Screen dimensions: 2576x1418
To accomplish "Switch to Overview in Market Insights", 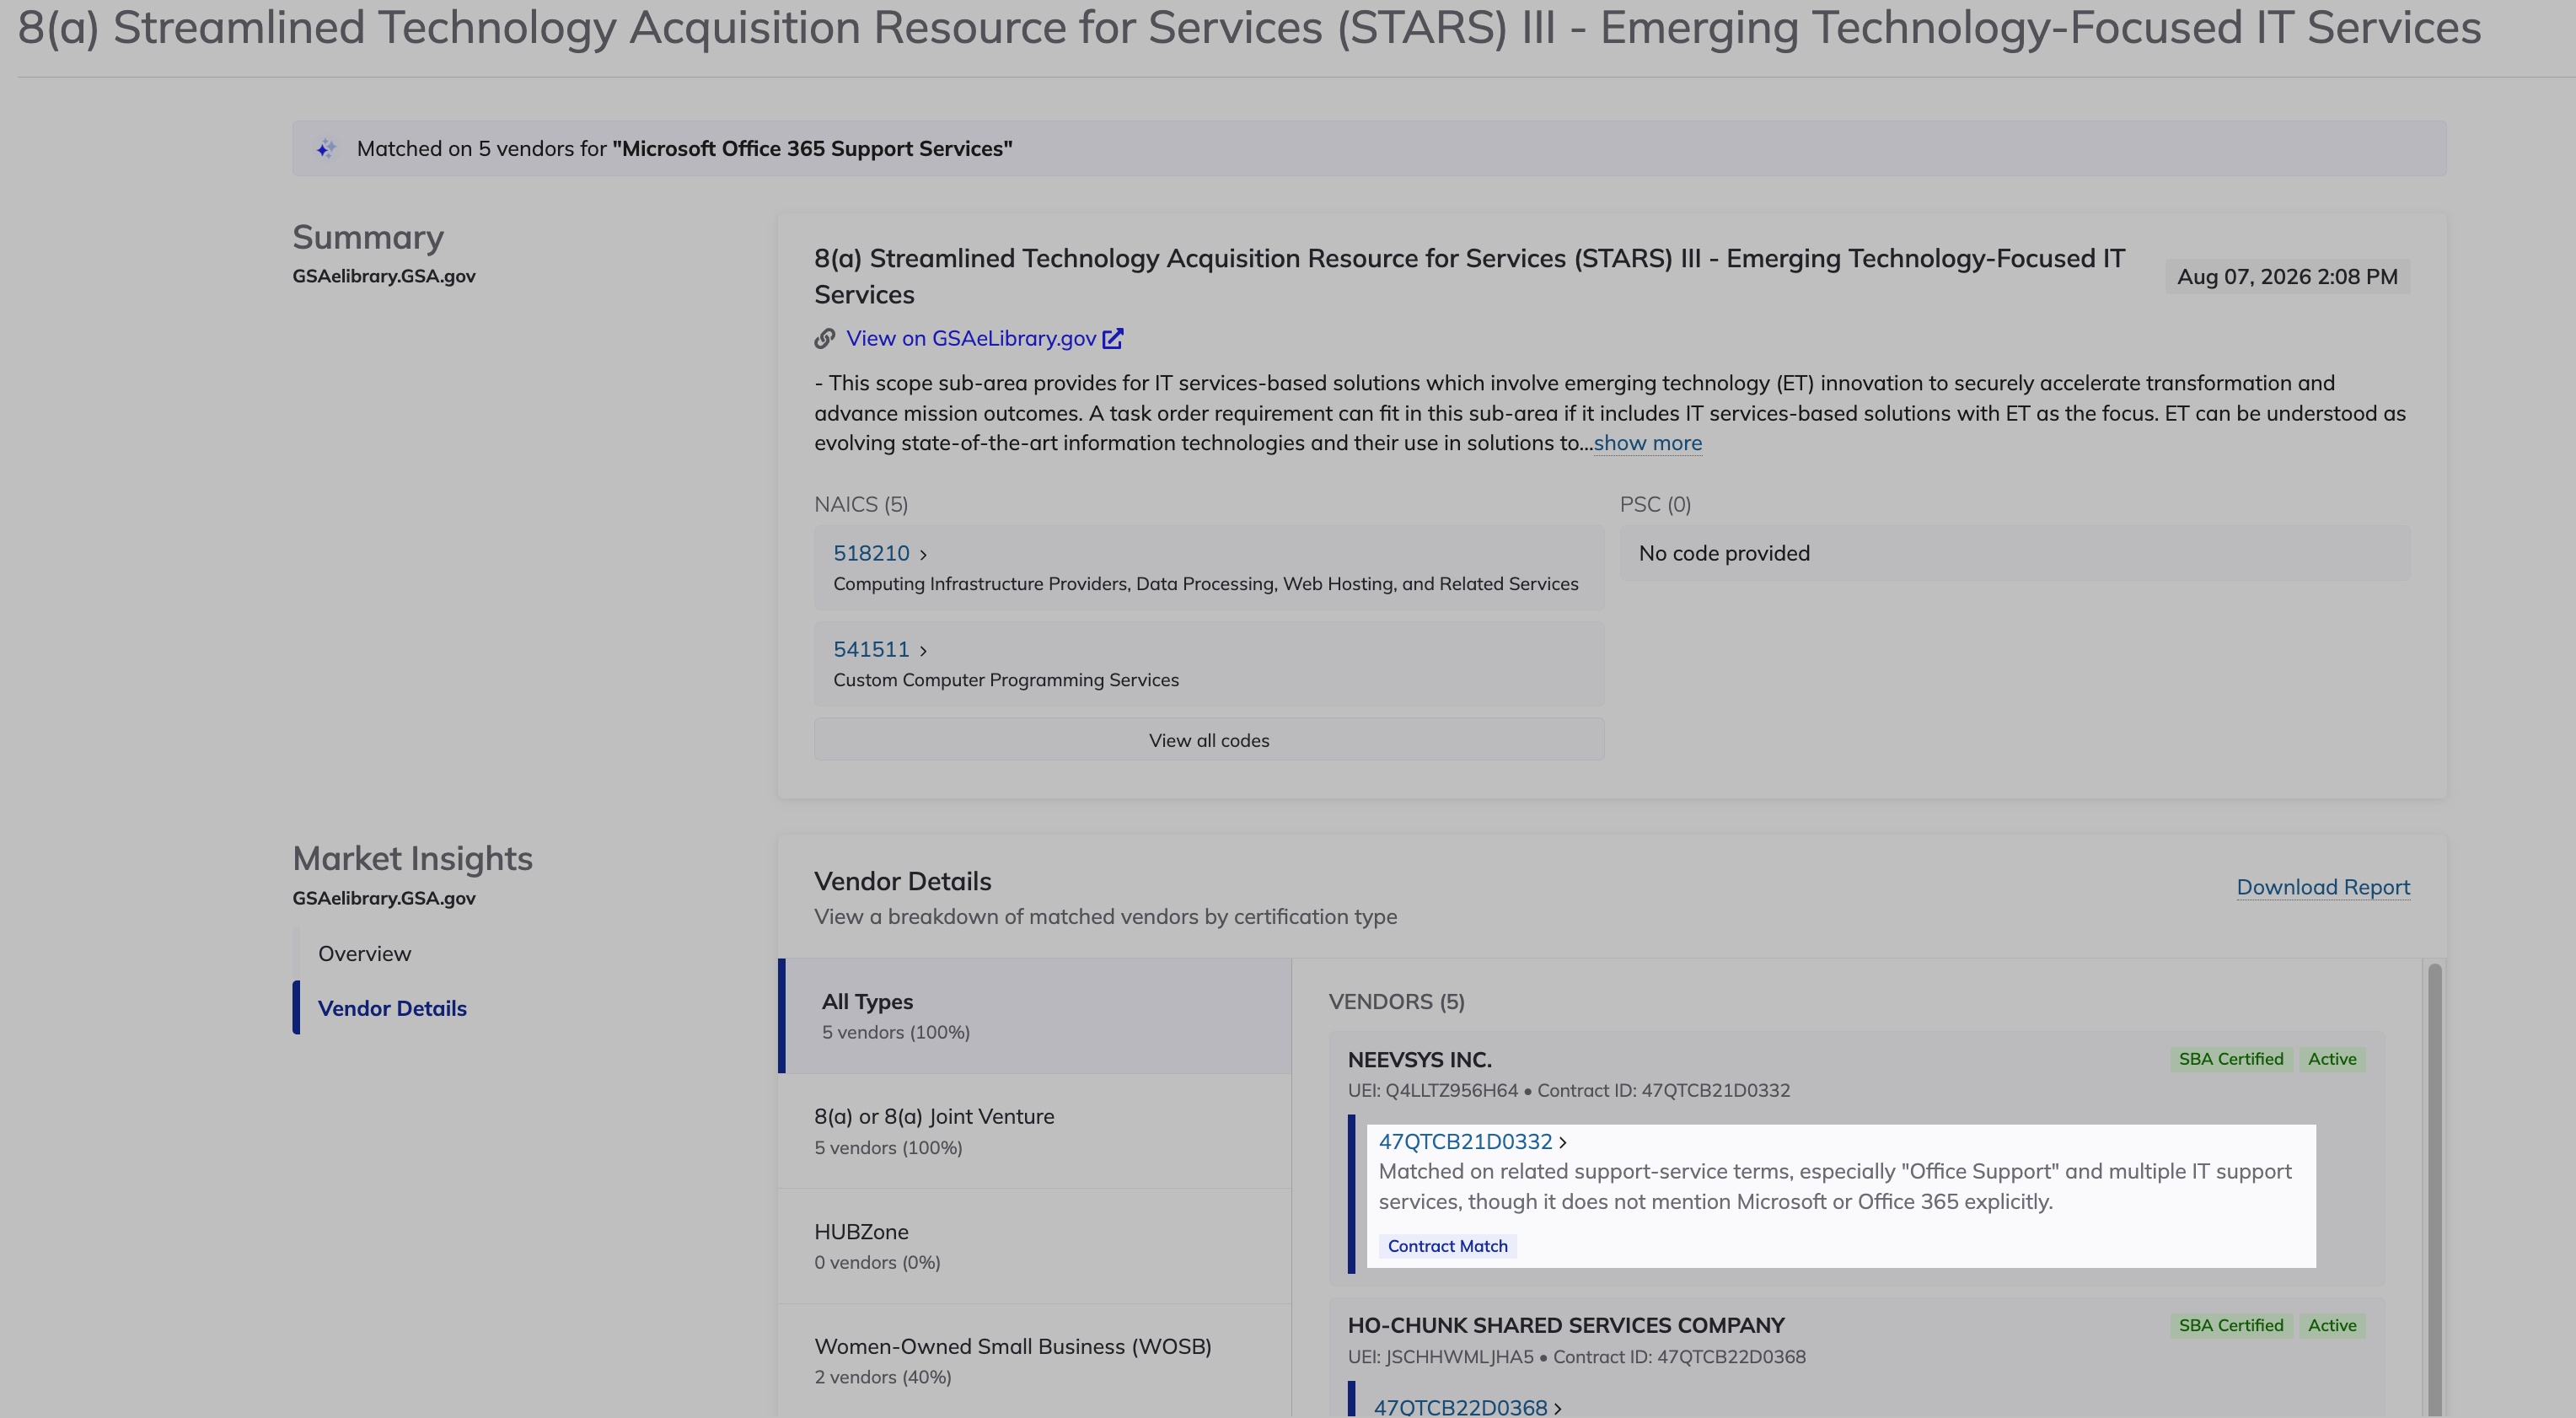I will point(364,953).
